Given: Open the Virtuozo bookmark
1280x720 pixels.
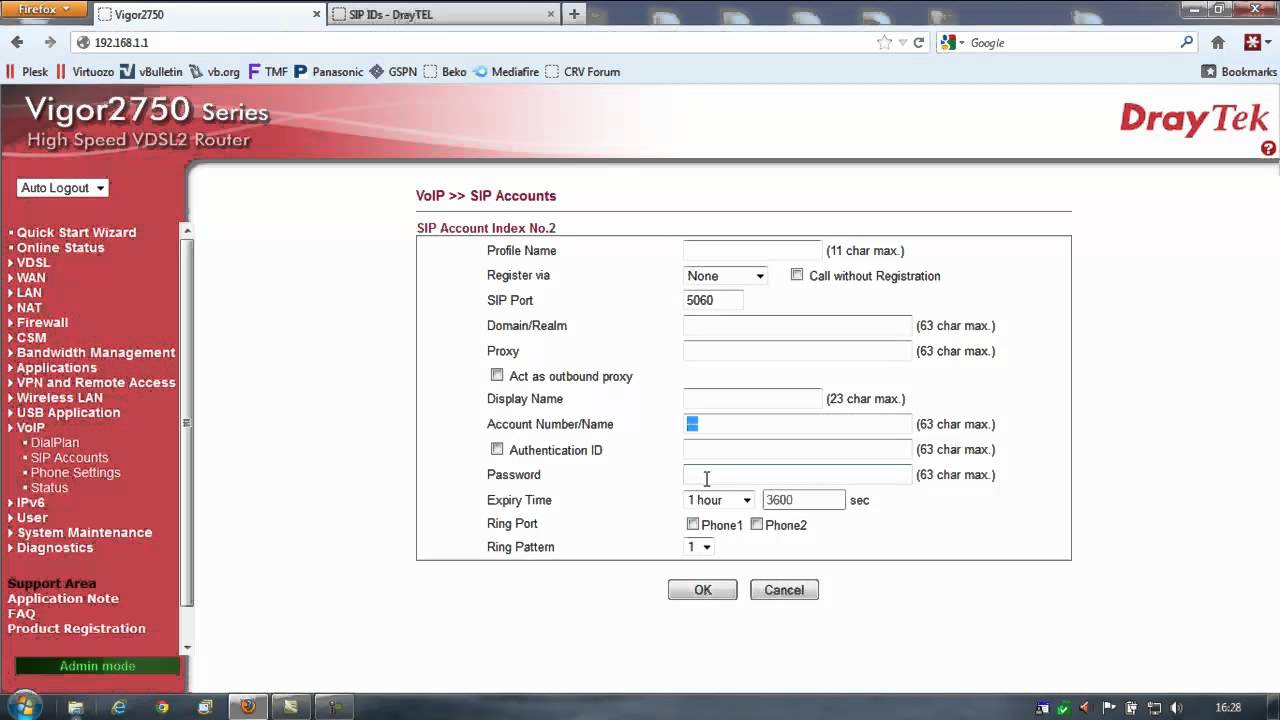Looking at the screenshot, I should (85, 72).
